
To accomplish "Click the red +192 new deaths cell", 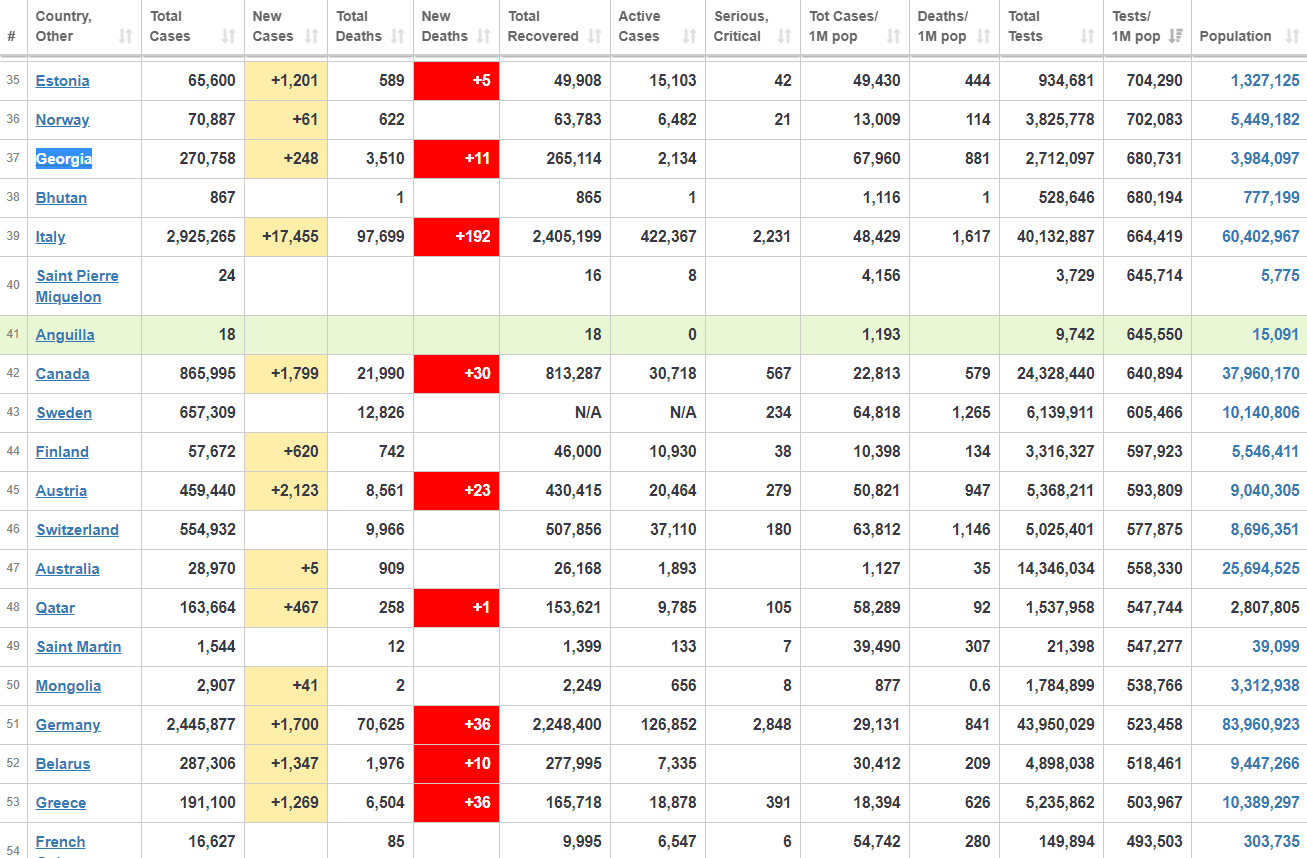I will [x=456, y=237].
